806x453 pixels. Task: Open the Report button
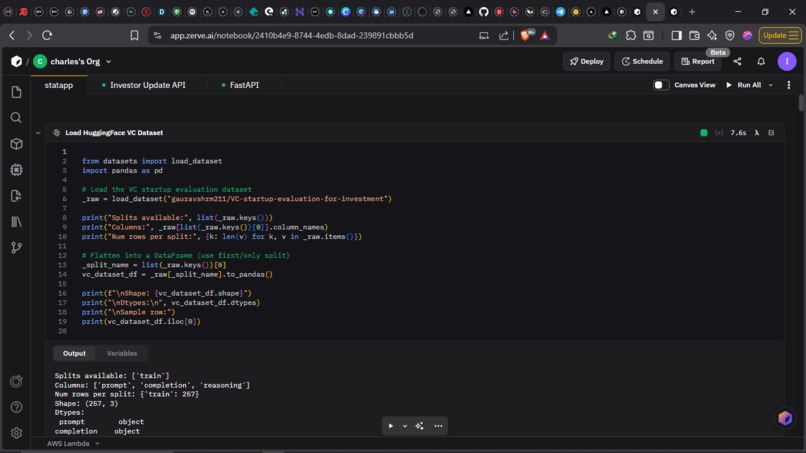(698, 62)
